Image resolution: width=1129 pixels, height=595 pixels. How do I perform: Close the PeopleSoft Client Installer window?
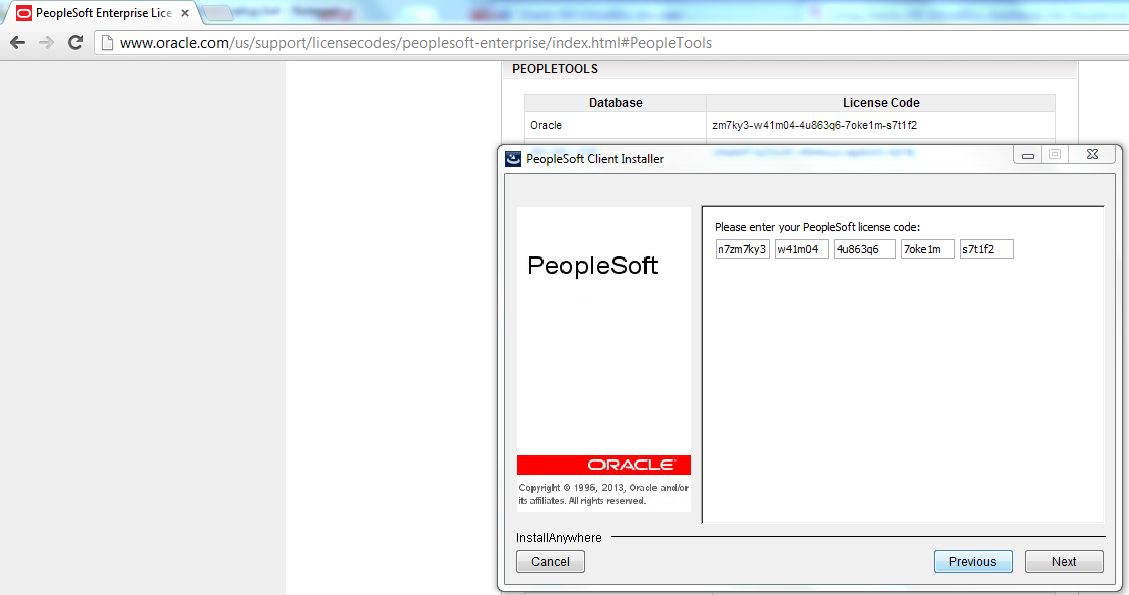[x=1092, y=154]
